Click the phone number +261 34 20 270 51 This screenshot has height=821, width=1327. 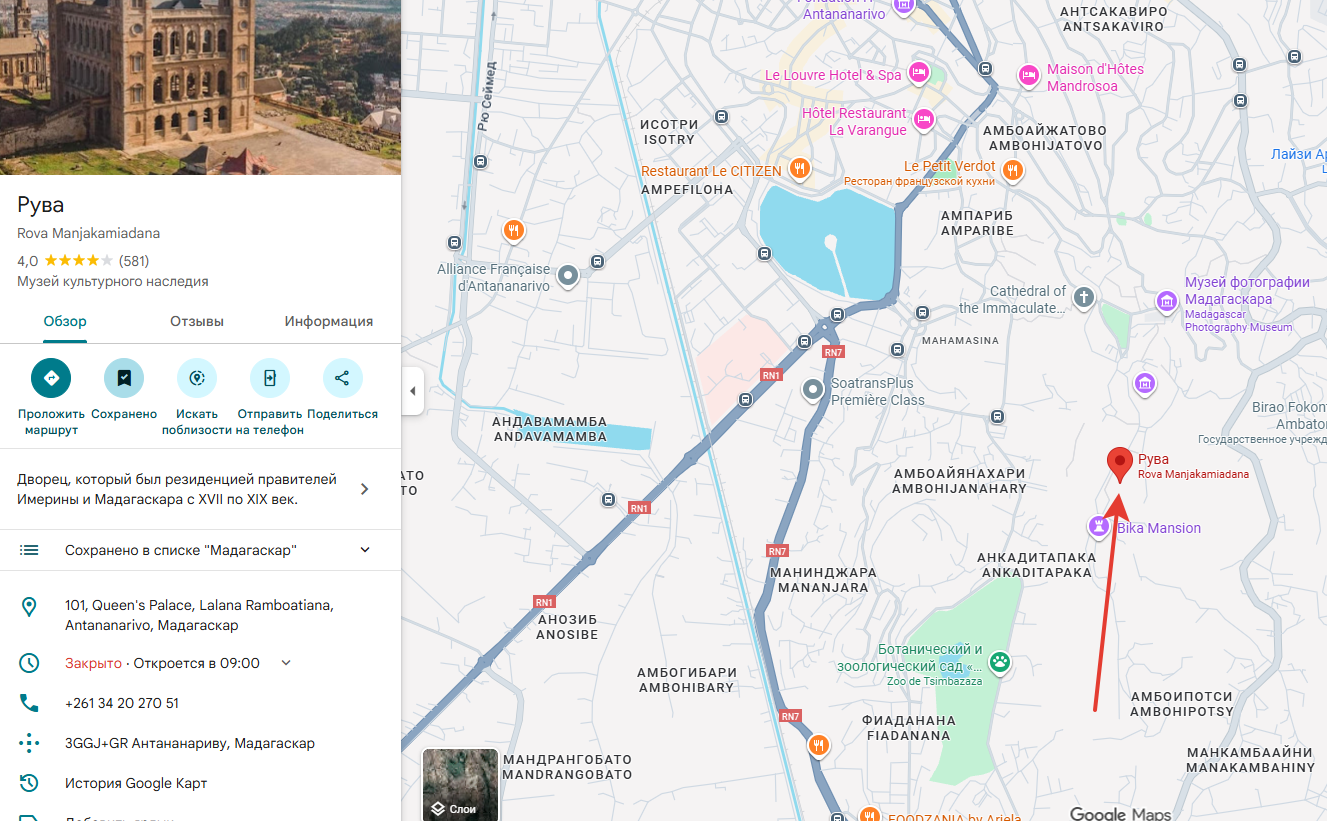coord(122,703)
